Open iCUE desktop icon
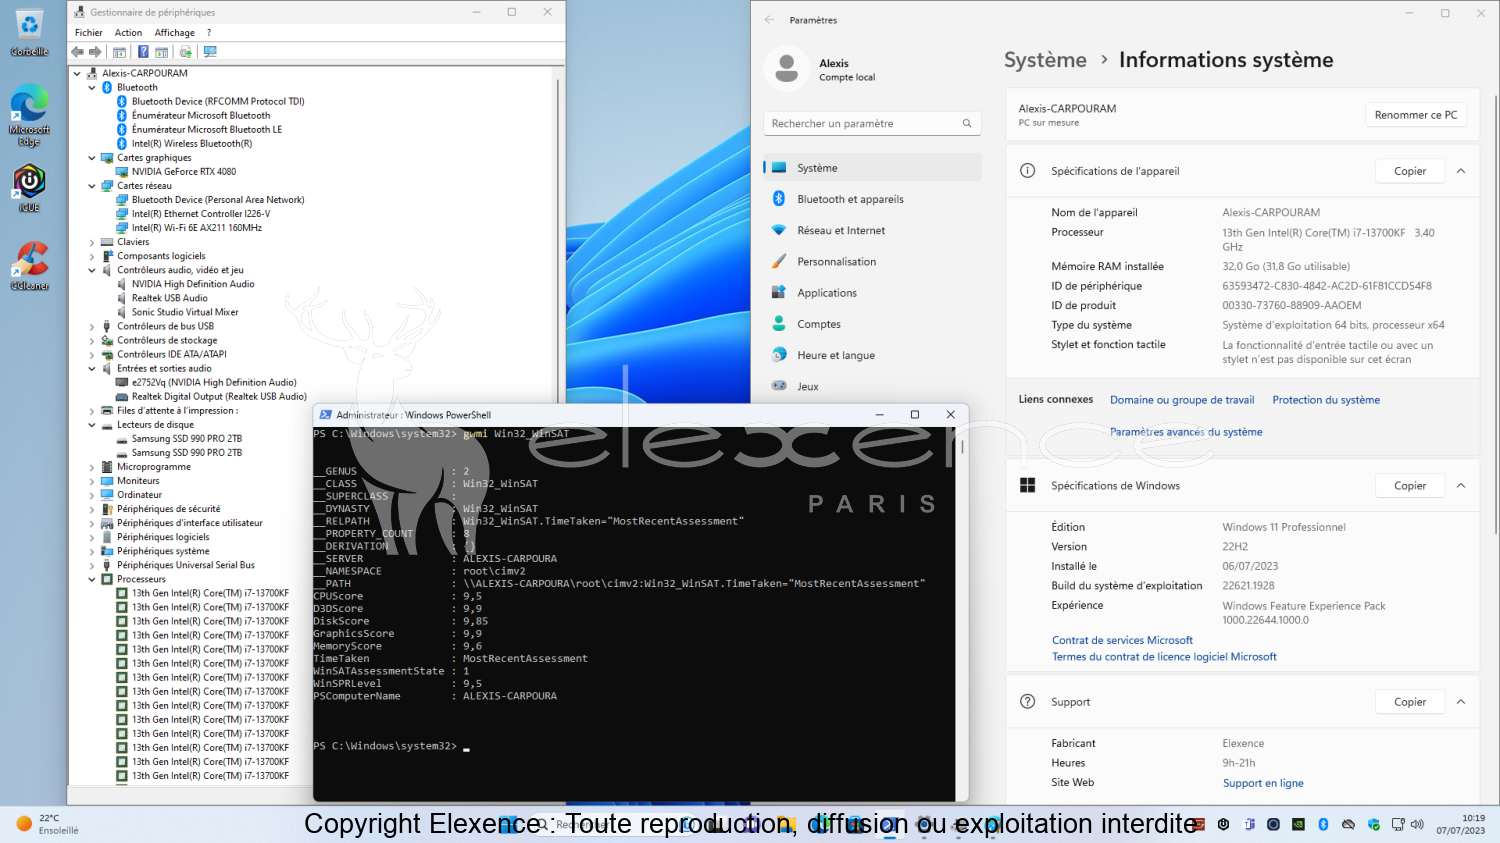 click(x=29, y=188)
